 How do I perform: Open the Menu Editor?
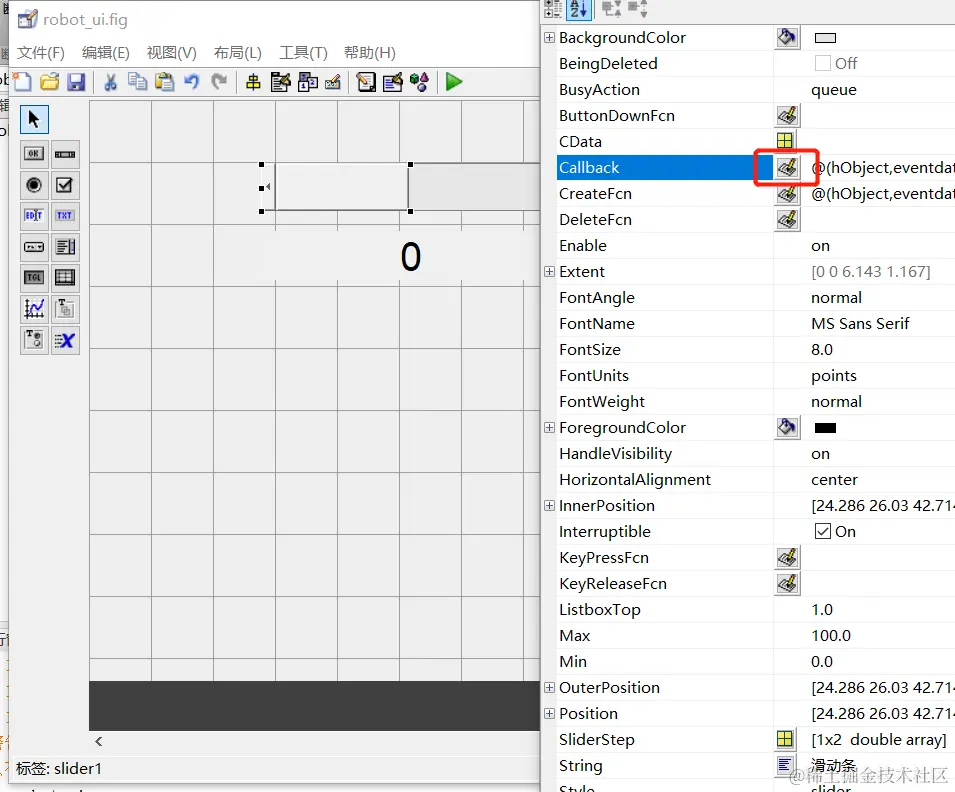coord(280,82)
